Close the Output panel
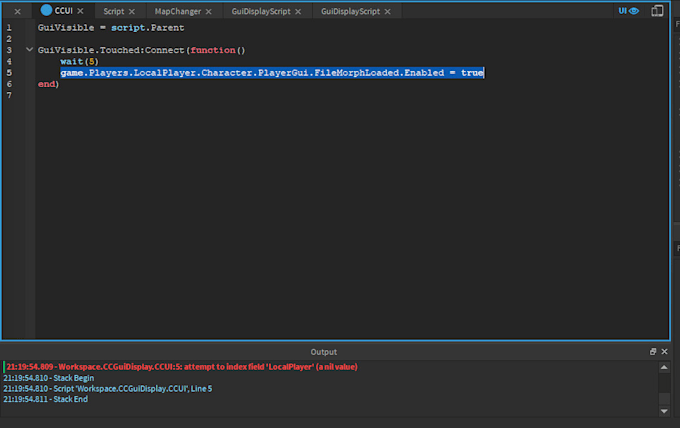 [x=666, y=352]
